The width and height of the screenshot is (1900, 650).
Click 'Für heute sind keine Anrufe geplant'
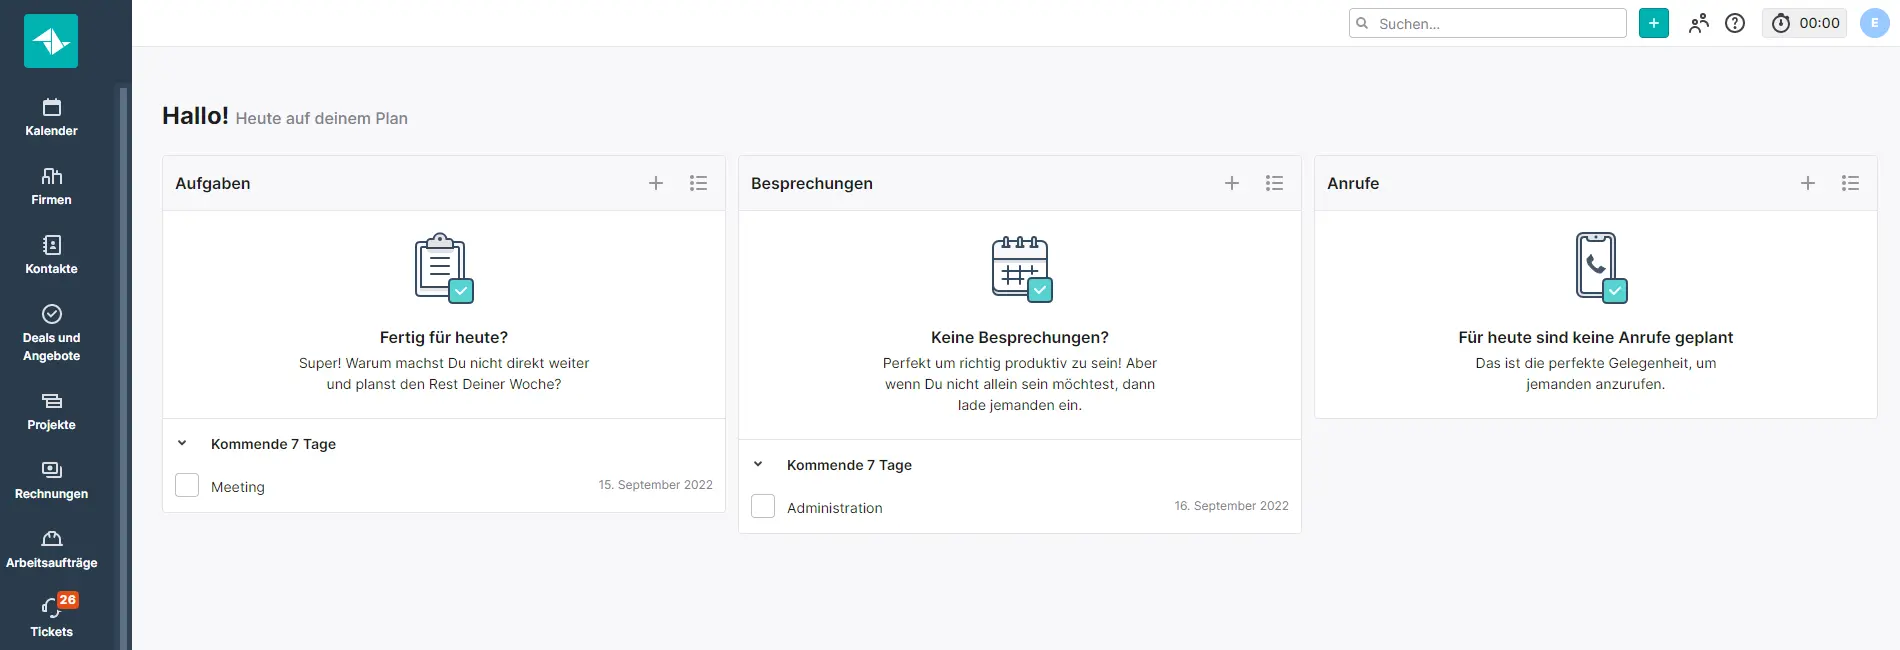coord(1596,338)
